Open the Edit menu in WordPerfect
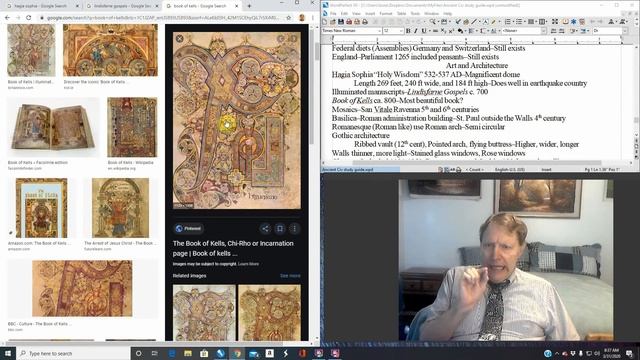The image size is (640, 360). (344, 13)
